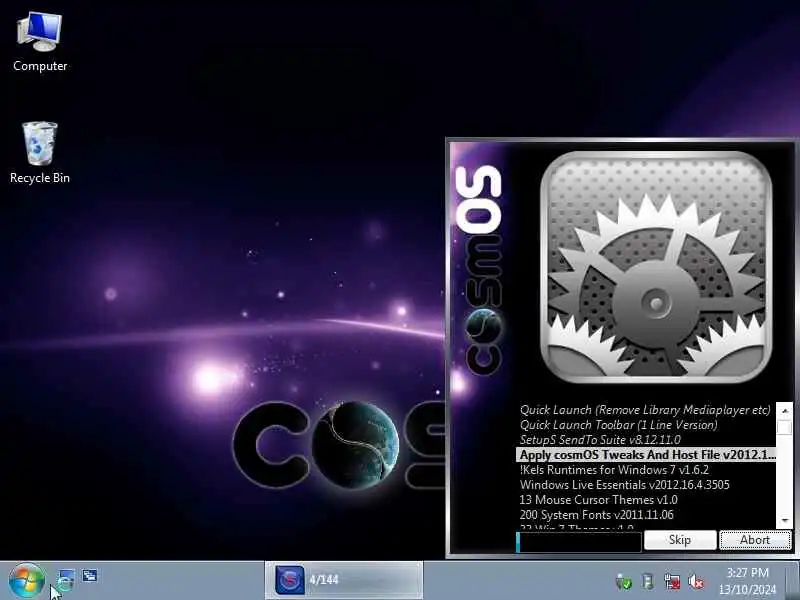Click the list scrollbar down arrow

[785, 520]
